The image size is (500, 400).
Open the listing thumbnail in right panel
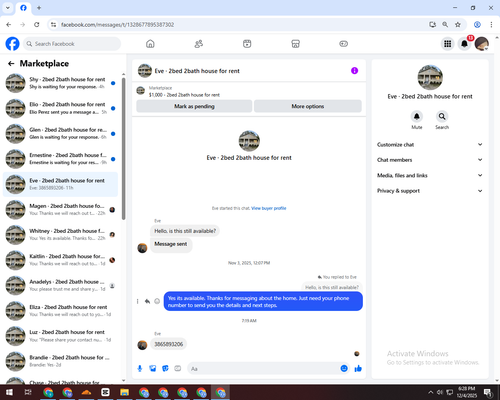(x=430, y=77)
